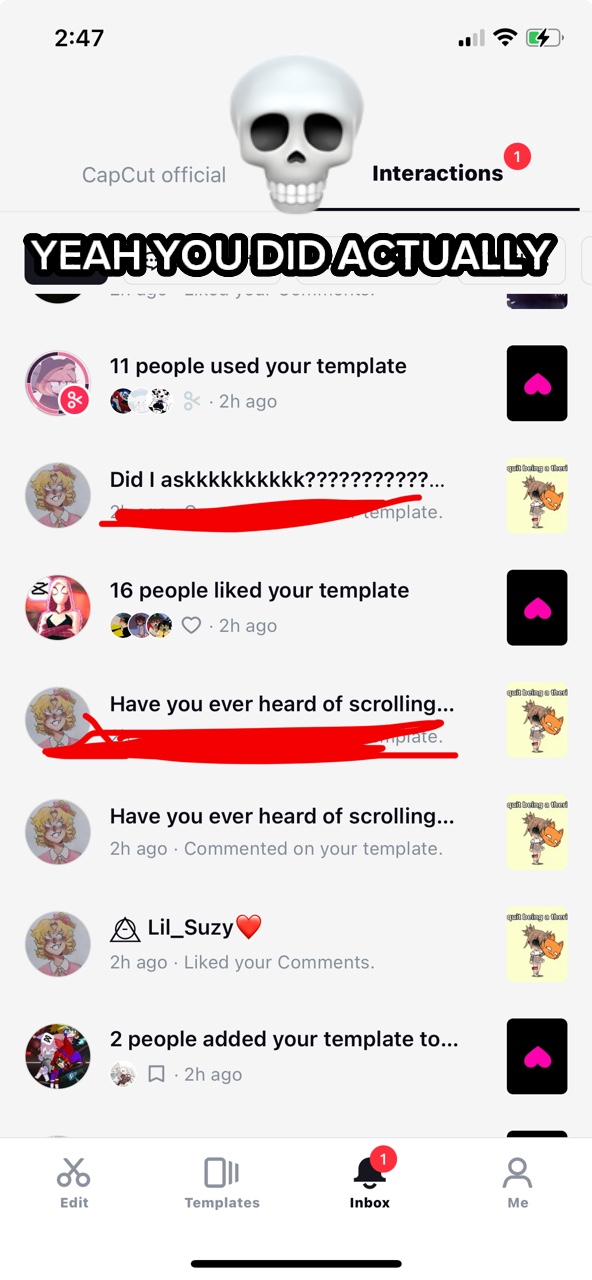
Task: Tap the Inbox bell icon
Action: [x=369, y=1172]
